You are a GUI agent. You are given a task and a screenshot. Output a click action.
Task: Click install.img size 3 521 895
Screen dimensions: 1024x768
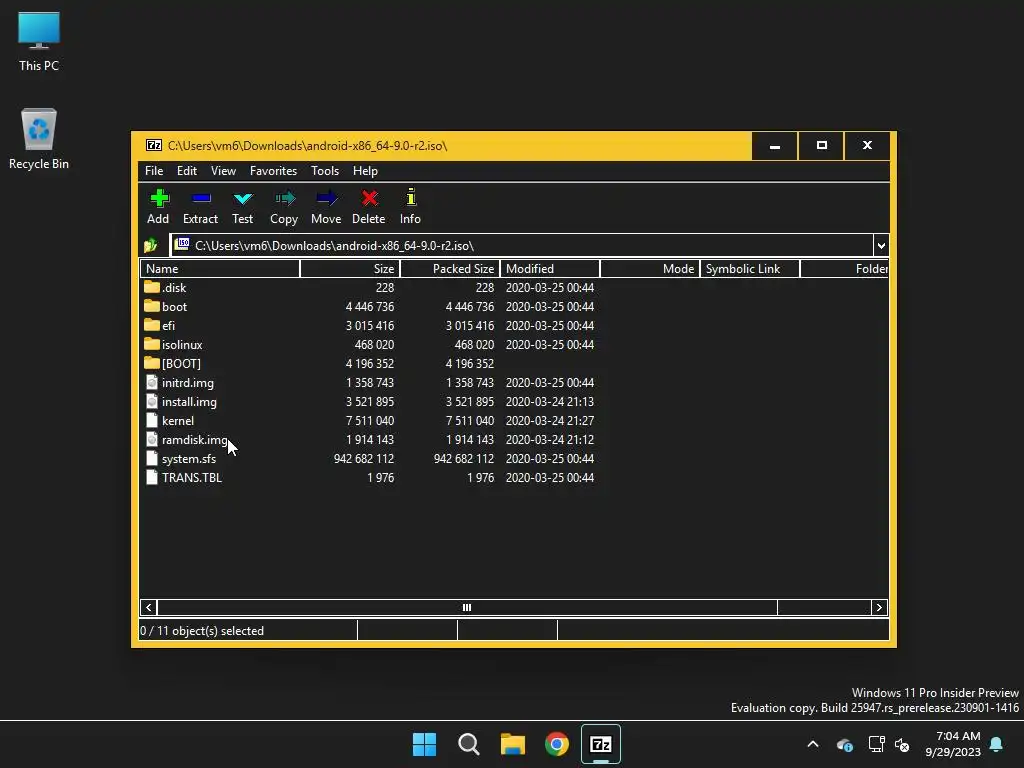pos(370,402)
